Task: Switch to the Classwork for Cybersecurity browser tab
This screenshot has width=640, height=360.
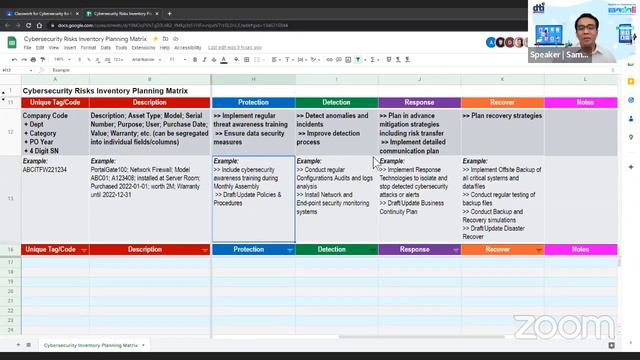Action: point(42,13)
